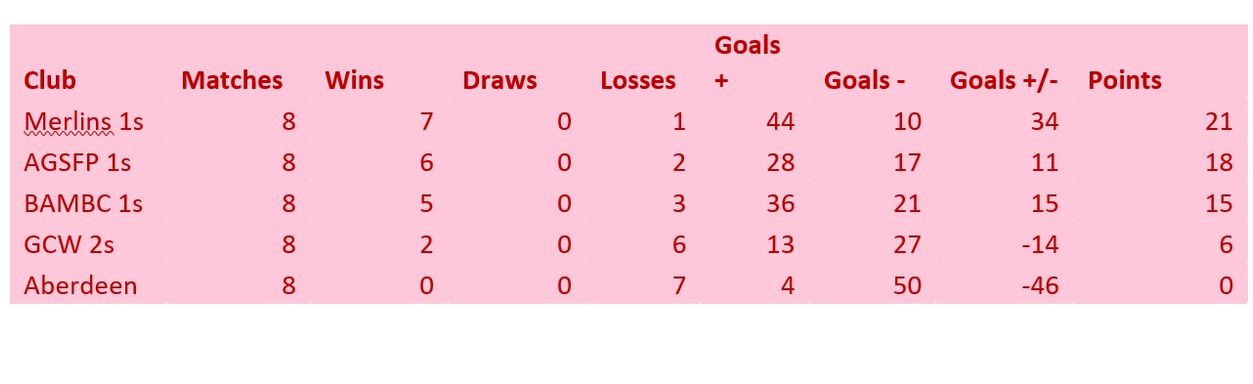Click the -14 goal difference cell
Viewport: 1253px width, 384px height.
(1039, 245)
